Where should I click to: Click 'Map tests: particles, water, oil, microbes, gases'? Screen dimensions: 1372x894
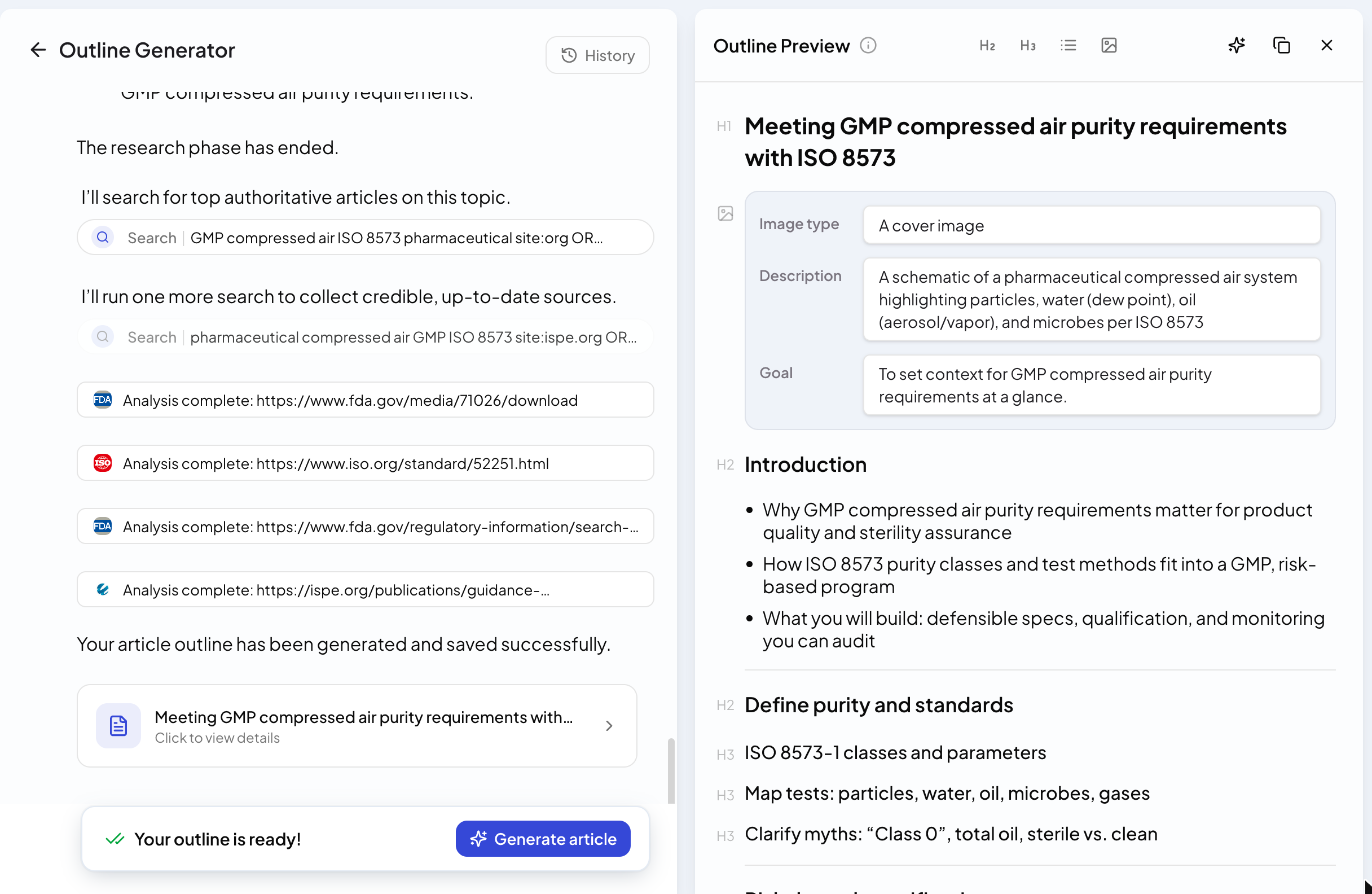tap(947, 794)
